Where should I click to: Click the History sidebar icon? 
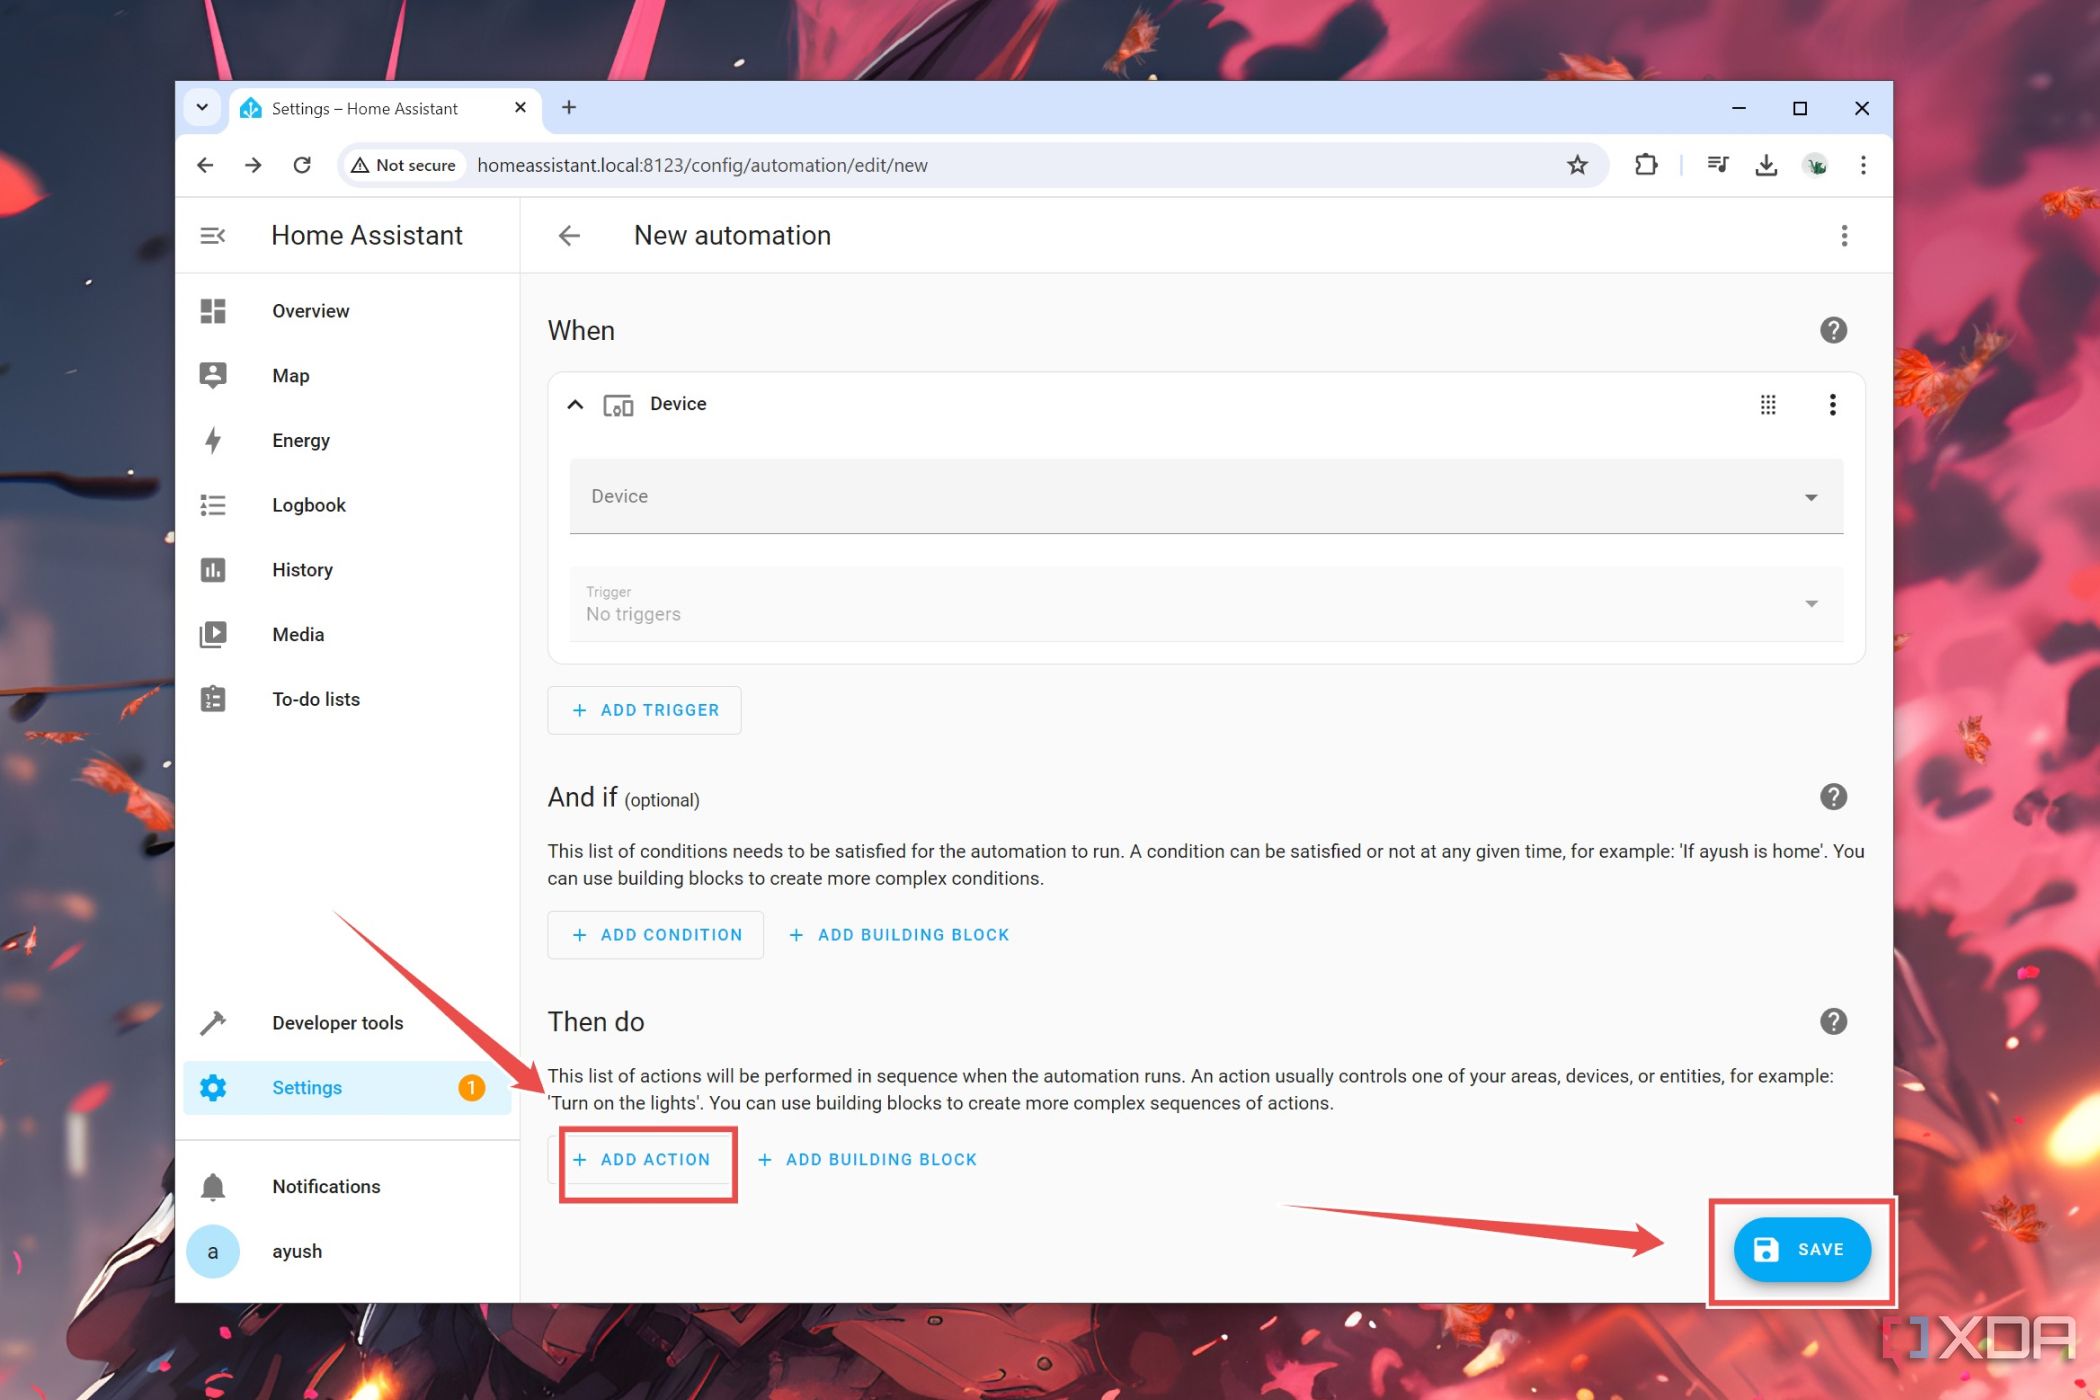(212, 569)
